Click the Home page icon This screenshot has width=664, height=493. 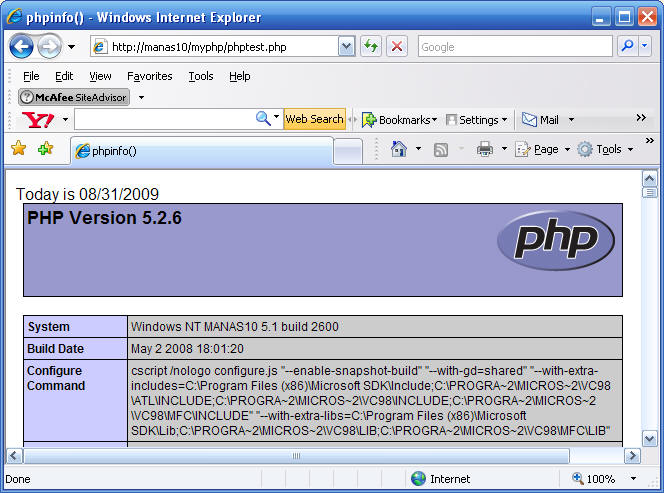click(398, 149)
